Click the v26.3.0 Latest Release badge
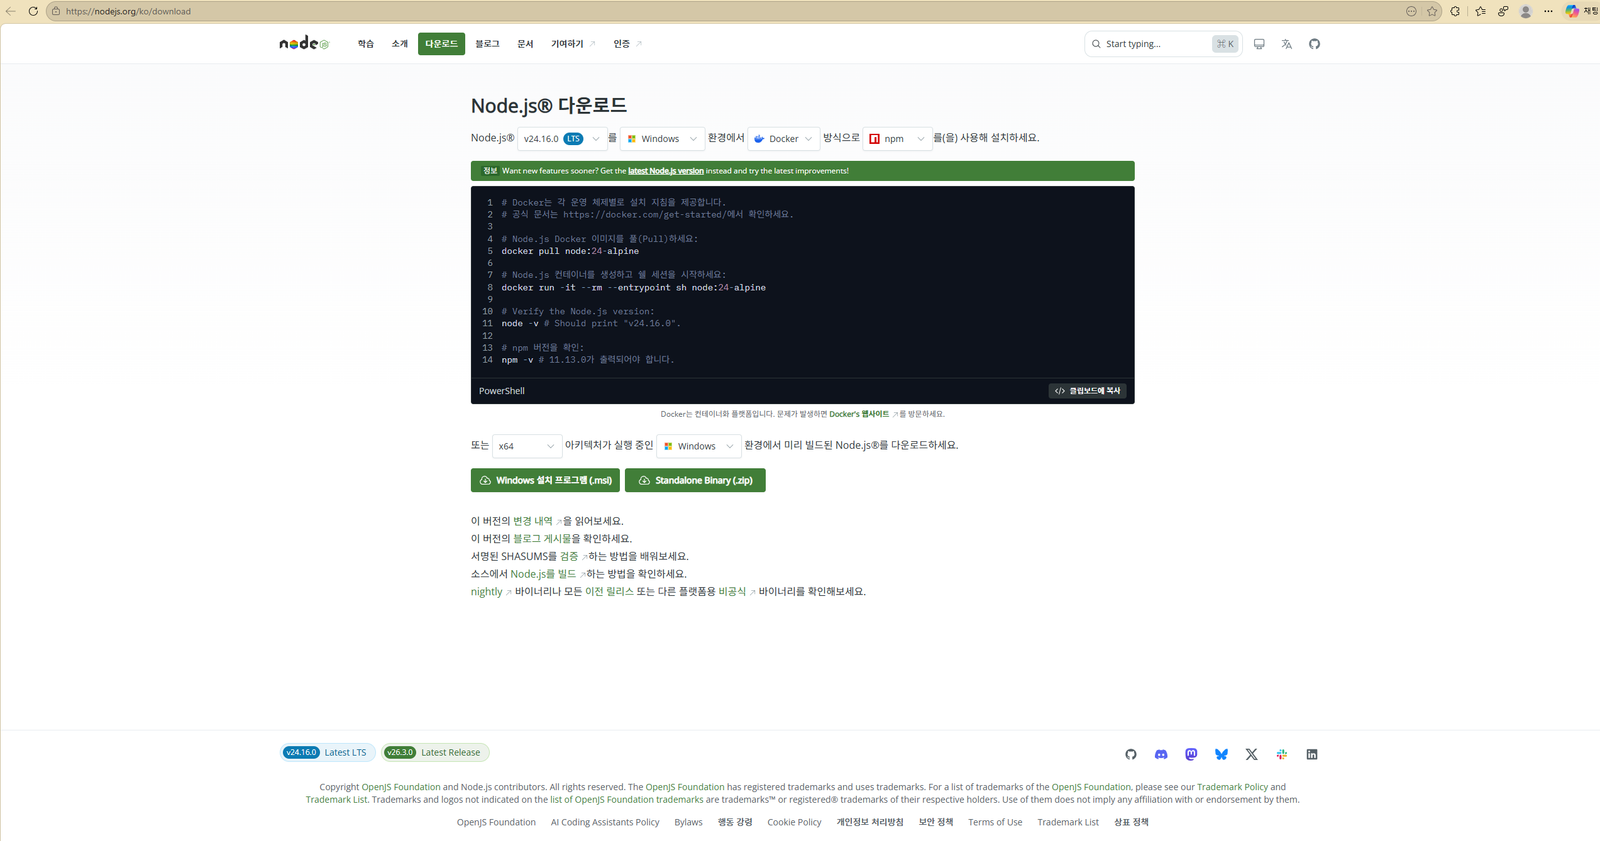1600x841 pixels. (x=435, y=752)
